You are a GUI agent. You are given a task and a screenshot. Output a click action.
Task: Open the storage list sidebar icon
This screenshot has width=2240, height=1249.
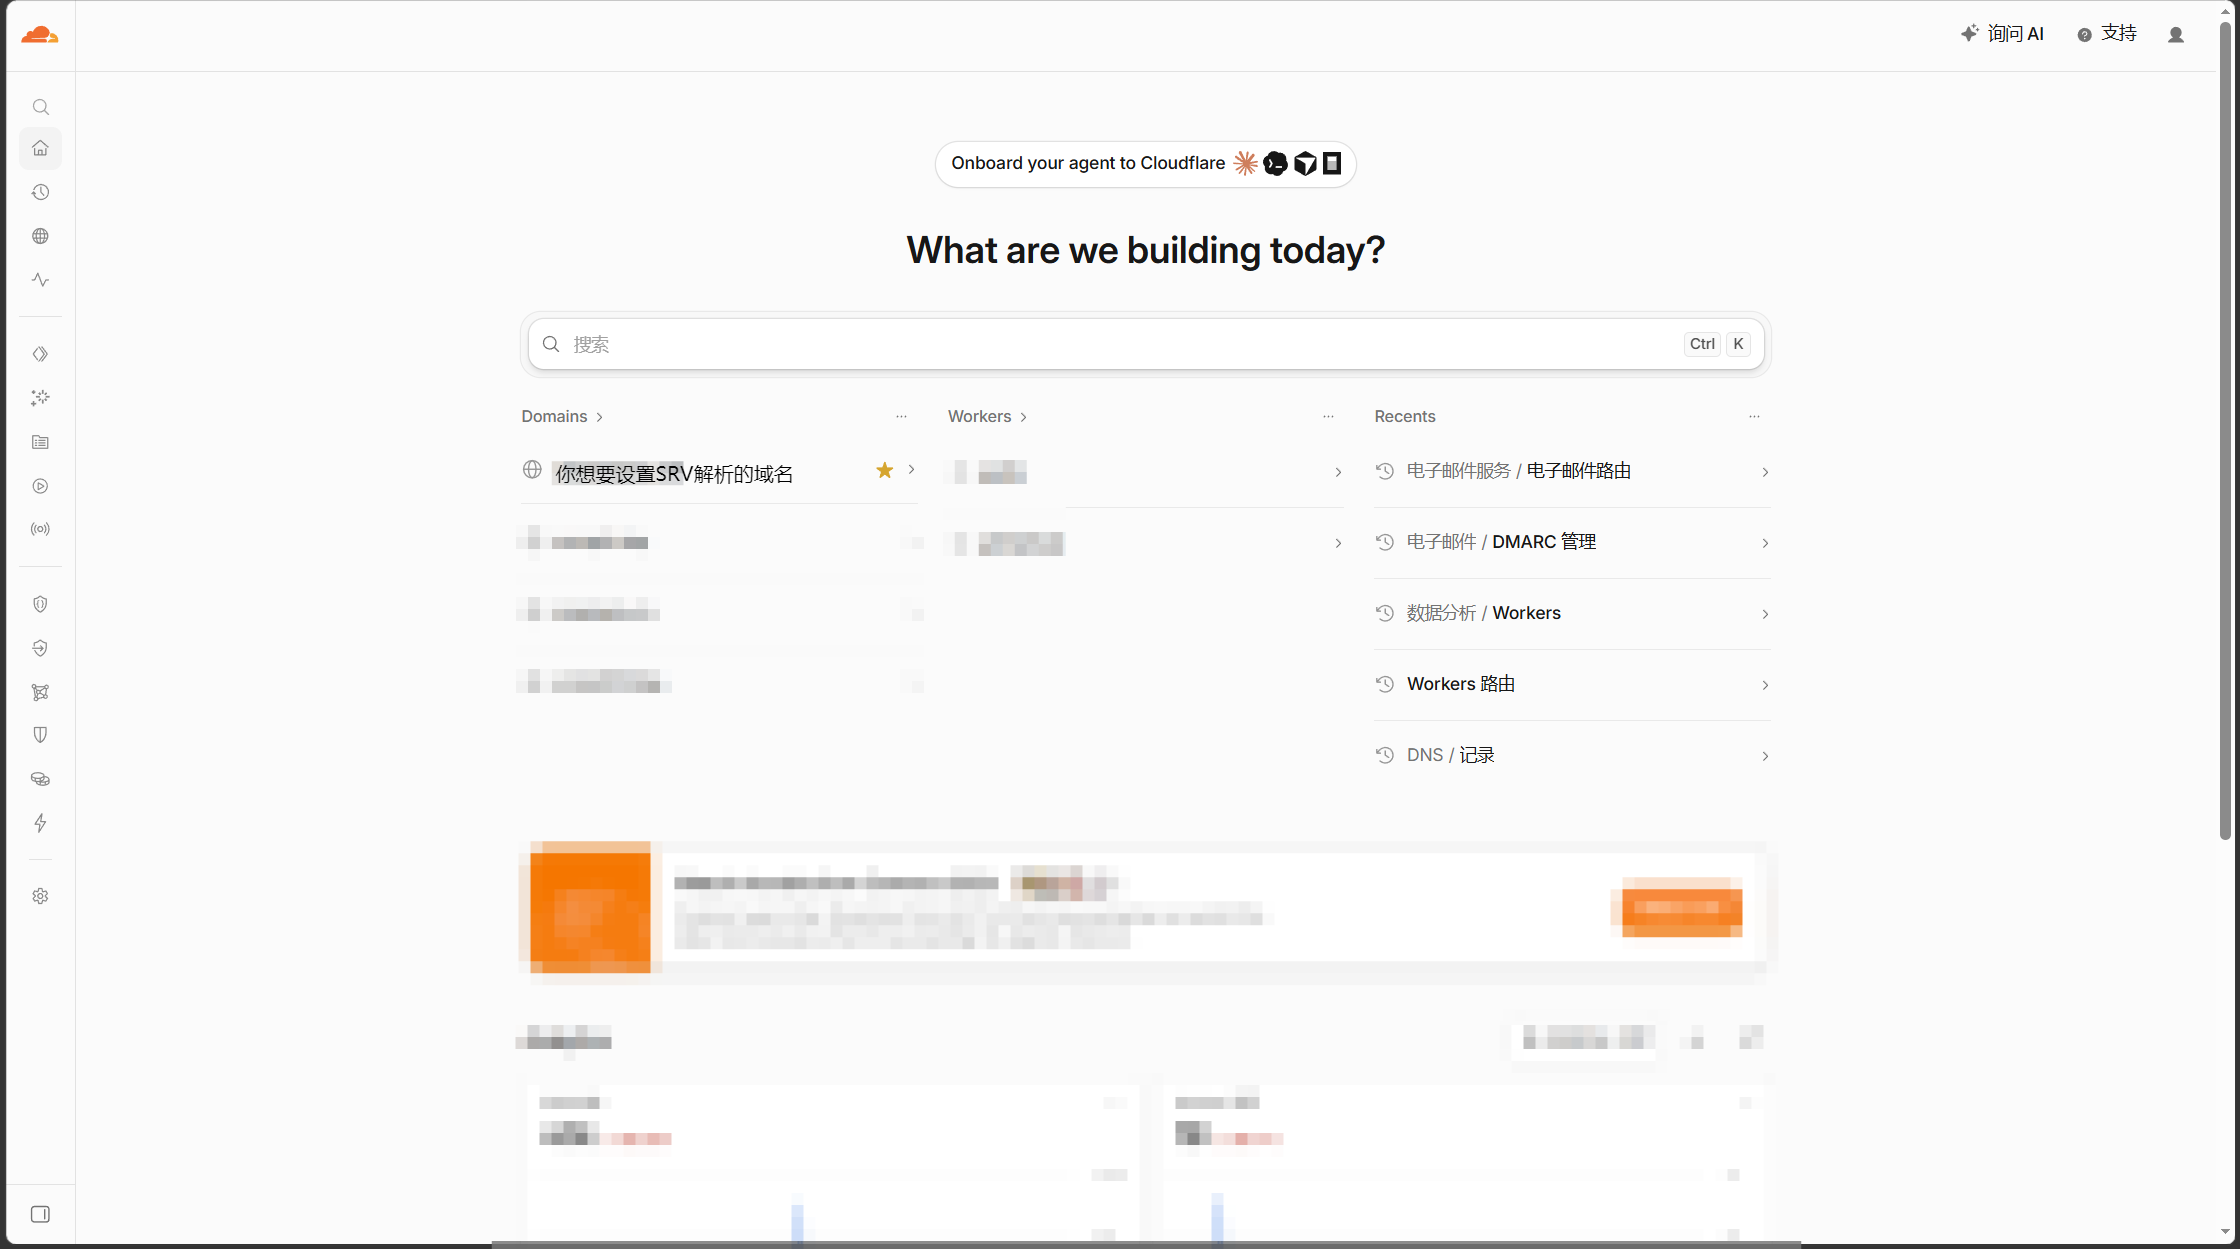pyautogui.click(x=40, y=442)
